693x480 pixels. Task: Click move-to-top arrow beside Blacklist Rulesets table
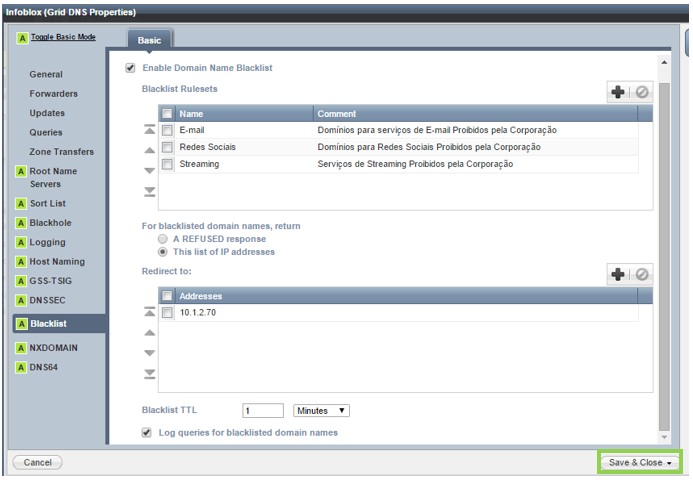tap(150, 131)
